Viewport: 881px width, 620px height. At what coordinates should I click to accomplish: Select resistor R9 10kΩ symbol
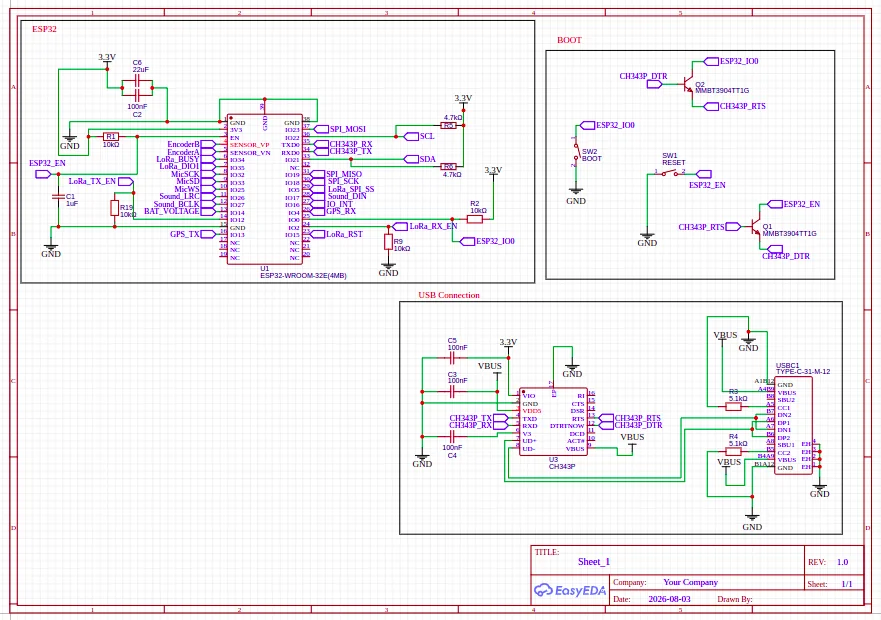coord(388,242)
